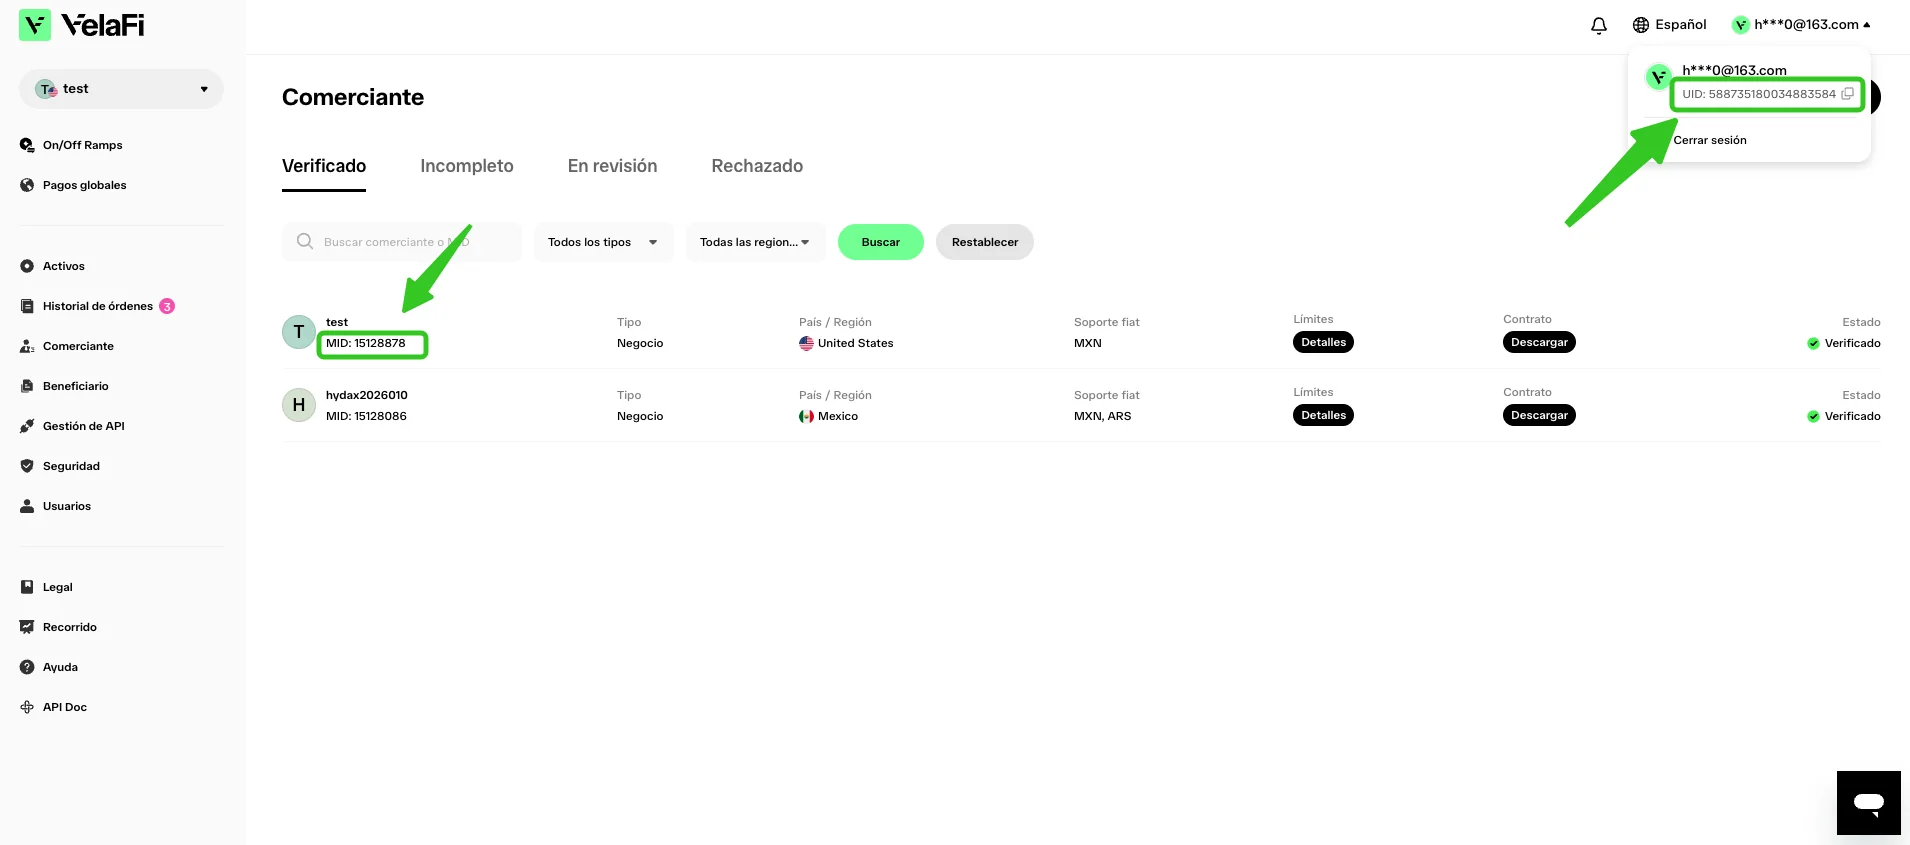Image resolution: width=1910 pixels, height=845 pixels.
Task: Open Seguridad settings
Action: 71,466
